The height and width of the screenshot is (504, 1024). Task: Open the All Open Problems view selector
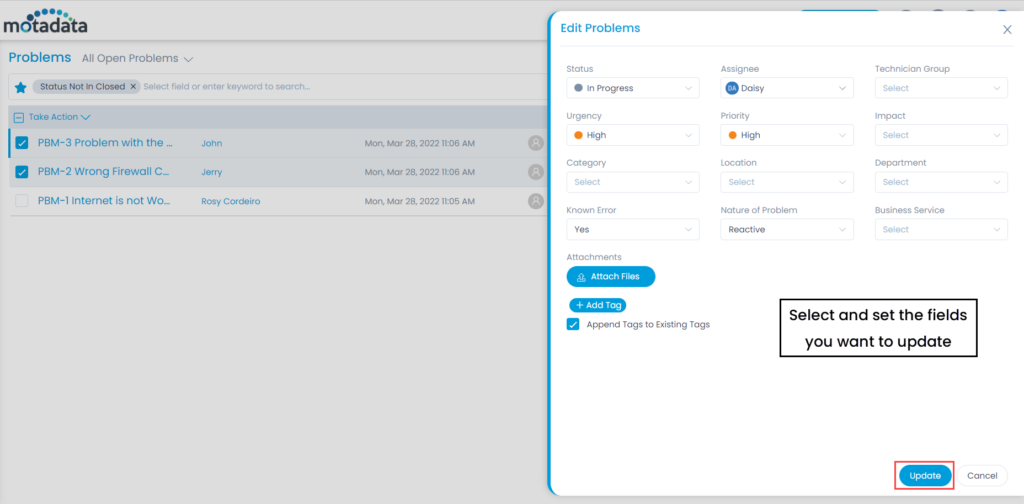[x=137, y=59]
